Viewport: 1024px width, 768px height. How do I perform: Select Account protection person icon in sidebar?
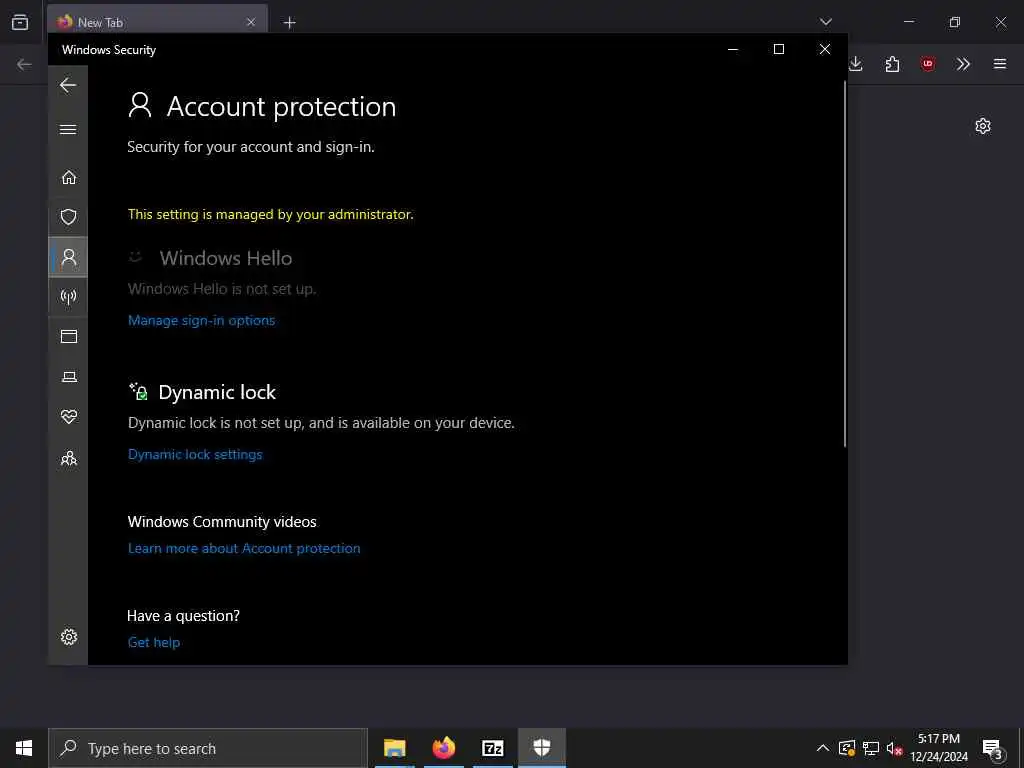69,257
